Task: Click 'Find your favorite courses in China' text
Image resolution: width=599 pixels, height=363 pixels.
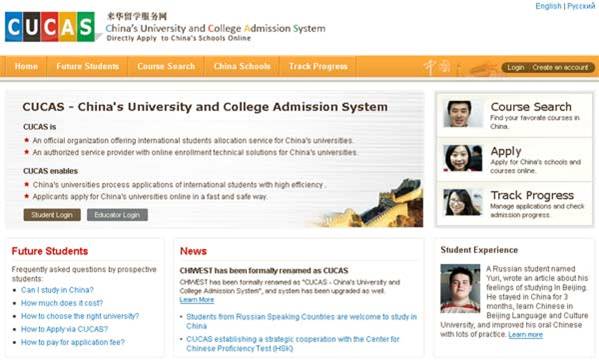Action: click(535, 122)
